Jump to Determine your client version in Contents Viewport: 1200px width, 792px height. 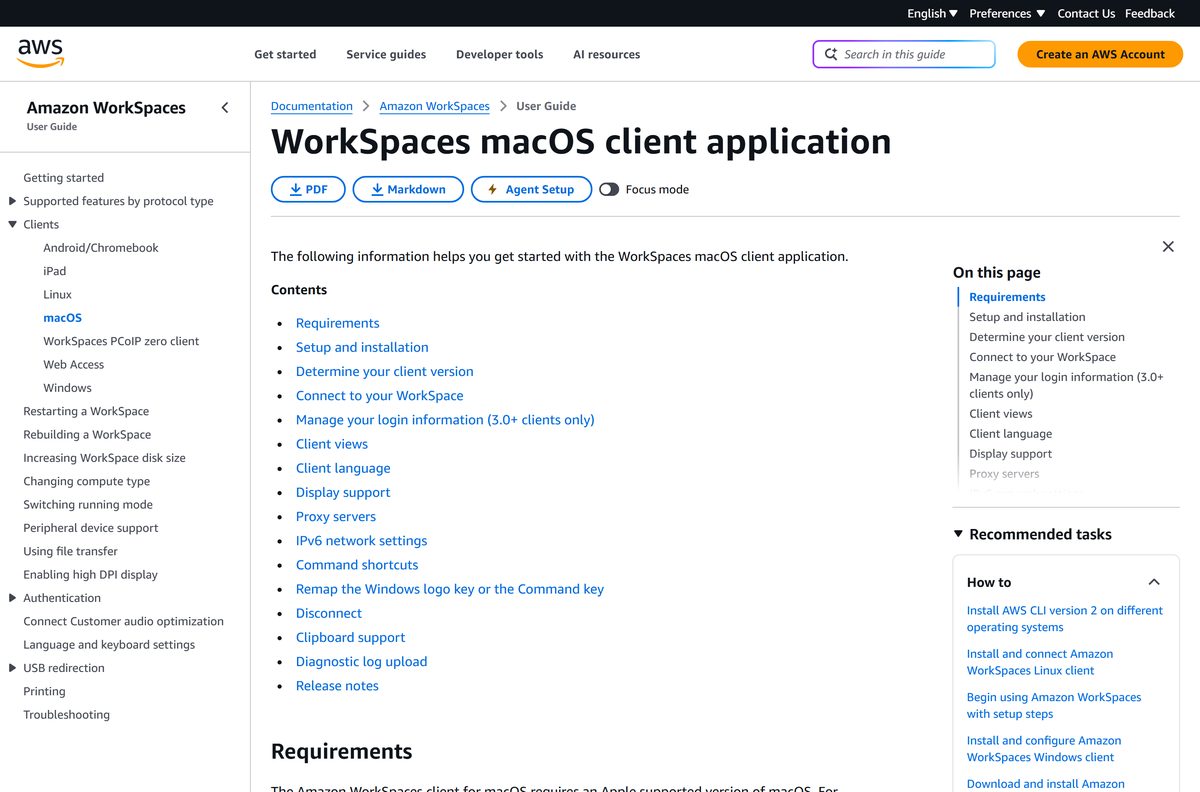coord(385,371)
